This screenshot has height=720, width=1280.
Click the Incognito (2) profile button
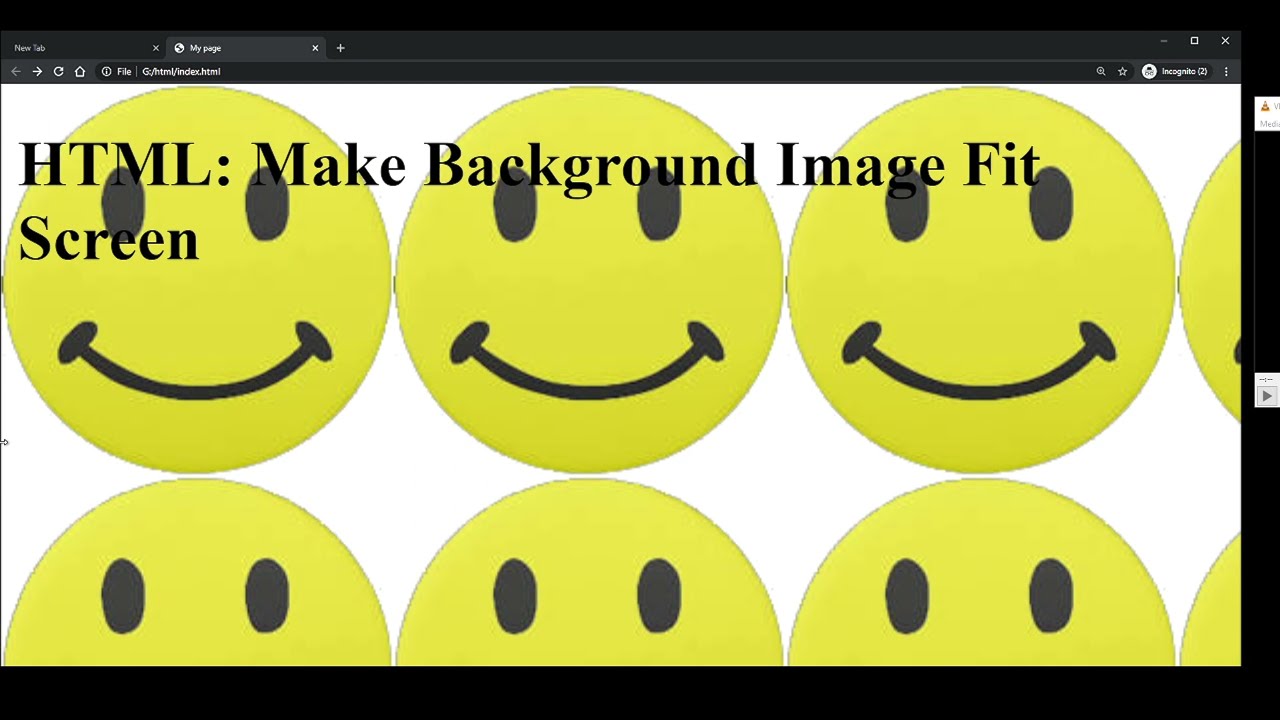click(1176, 72)
